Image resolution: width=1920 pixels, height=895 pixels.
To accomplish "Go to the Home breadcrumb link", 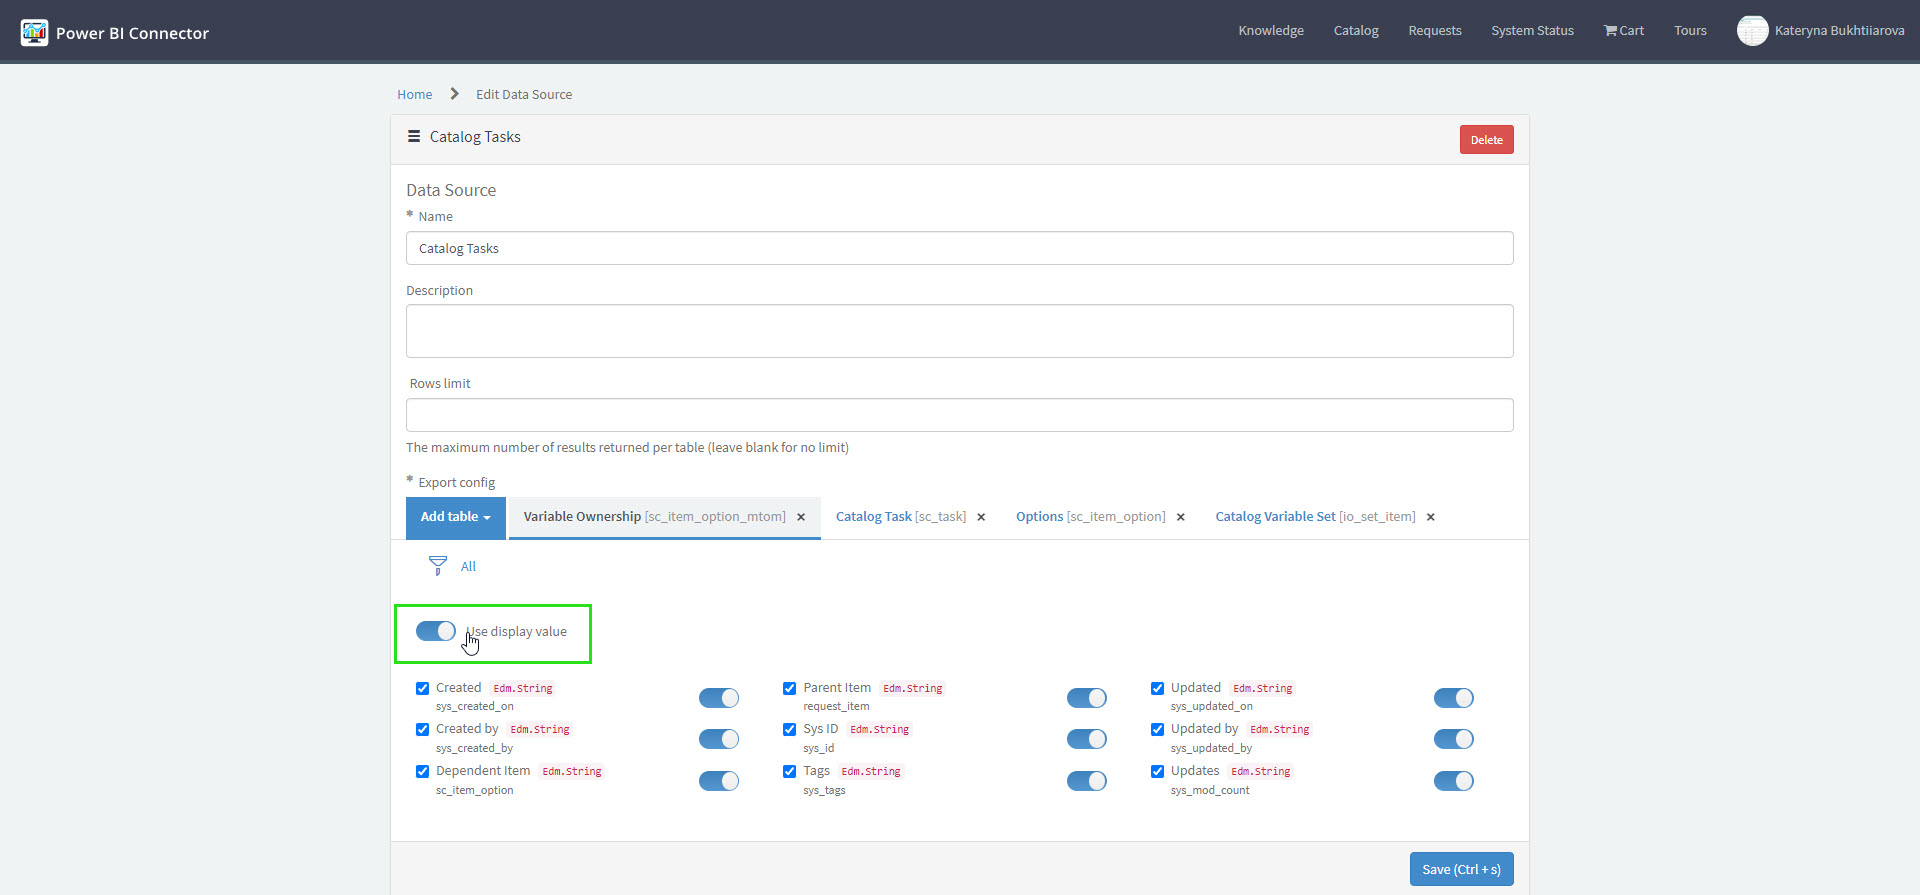I will (414, 94).
